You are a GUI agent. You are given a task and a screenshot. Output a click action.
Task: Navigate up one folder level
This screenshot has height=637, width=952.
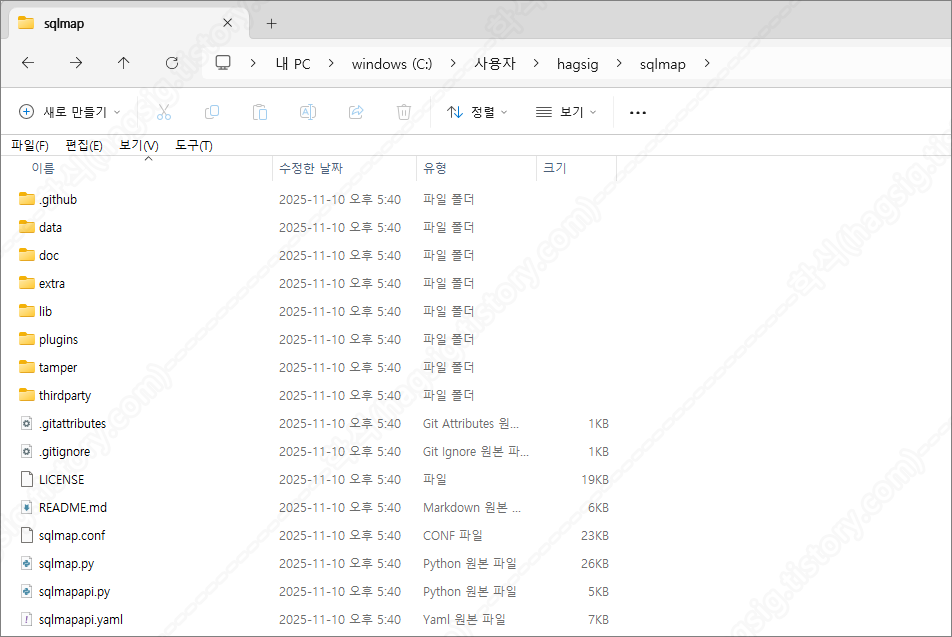tap(124, 63)
